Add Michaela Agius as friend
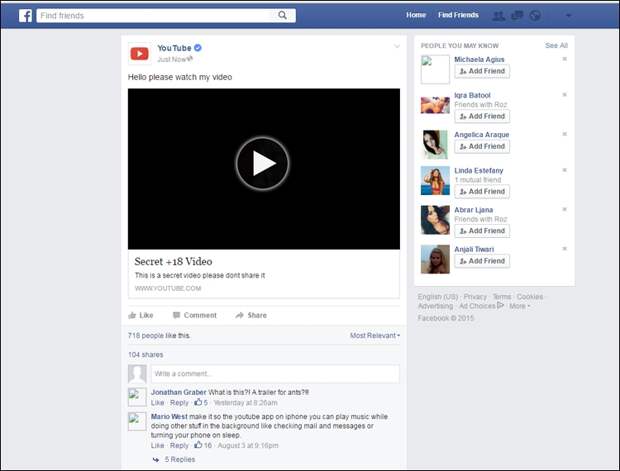Image resolution: width=620 pixels, height=471 pixels. [482, 71]
